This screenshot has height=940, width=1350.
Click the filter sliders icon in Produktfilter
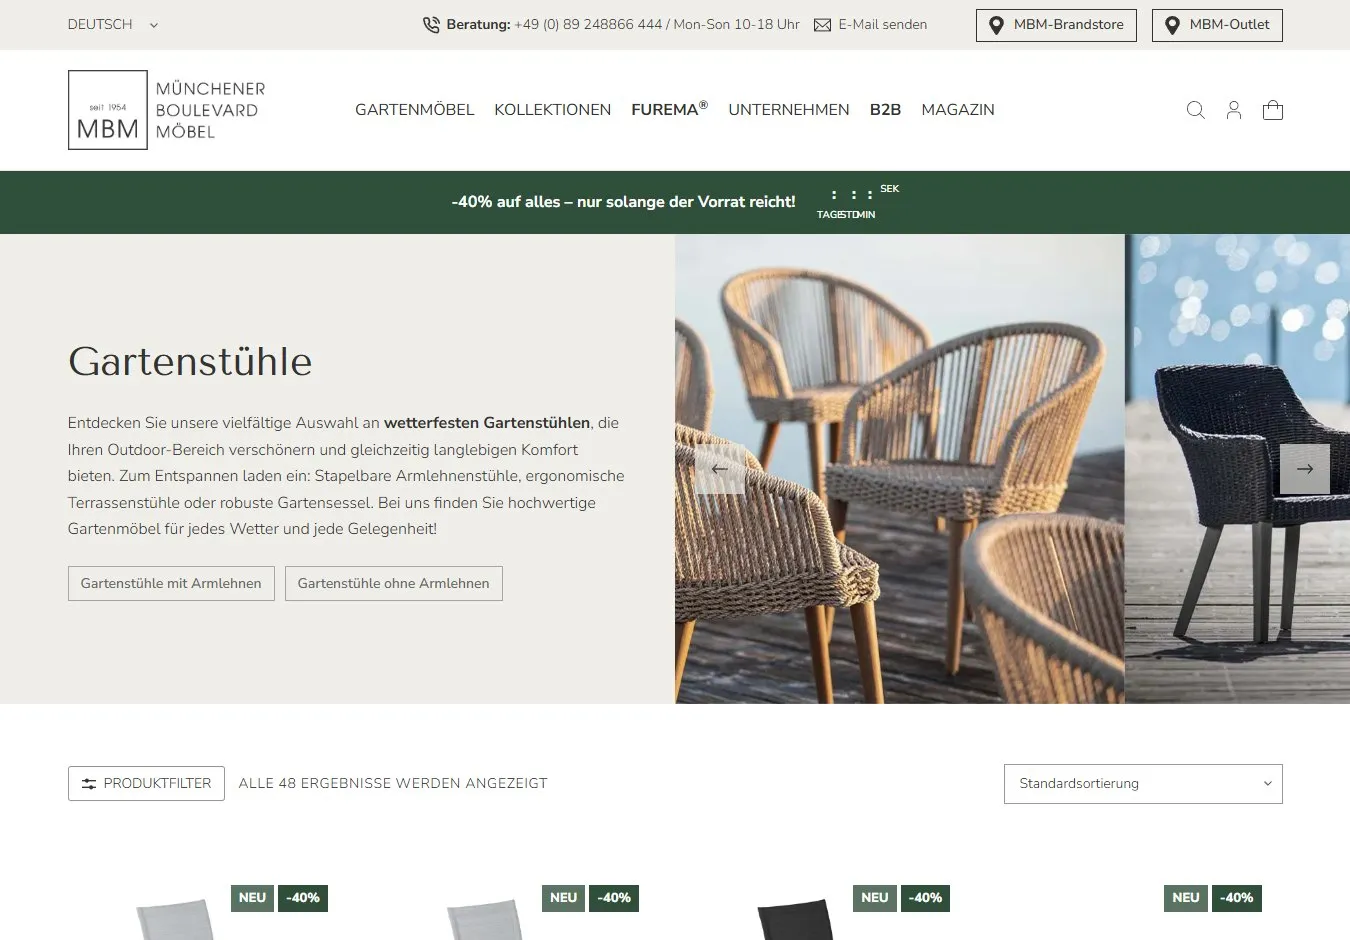pos(89,784)
